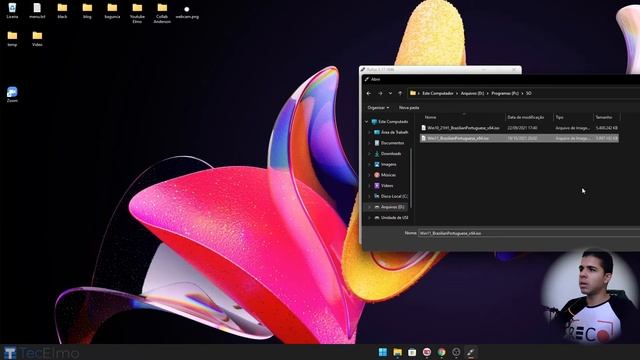This screenshot has width=640, height=360.
Task: Expand the Área de Trabalho node
Action: pyautogui.click(x=369, y=132)
